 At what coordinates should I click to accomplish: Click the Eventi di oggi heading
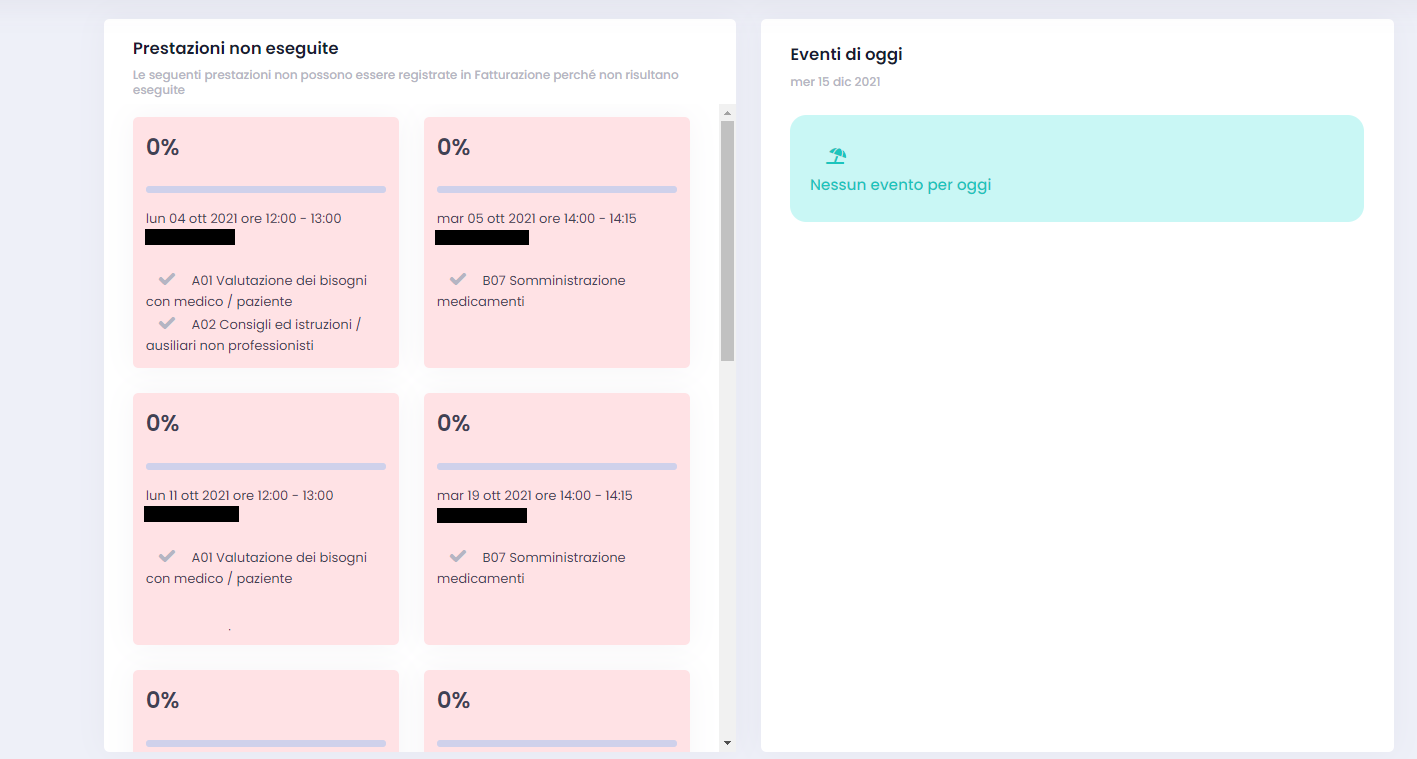click(846, 54)
